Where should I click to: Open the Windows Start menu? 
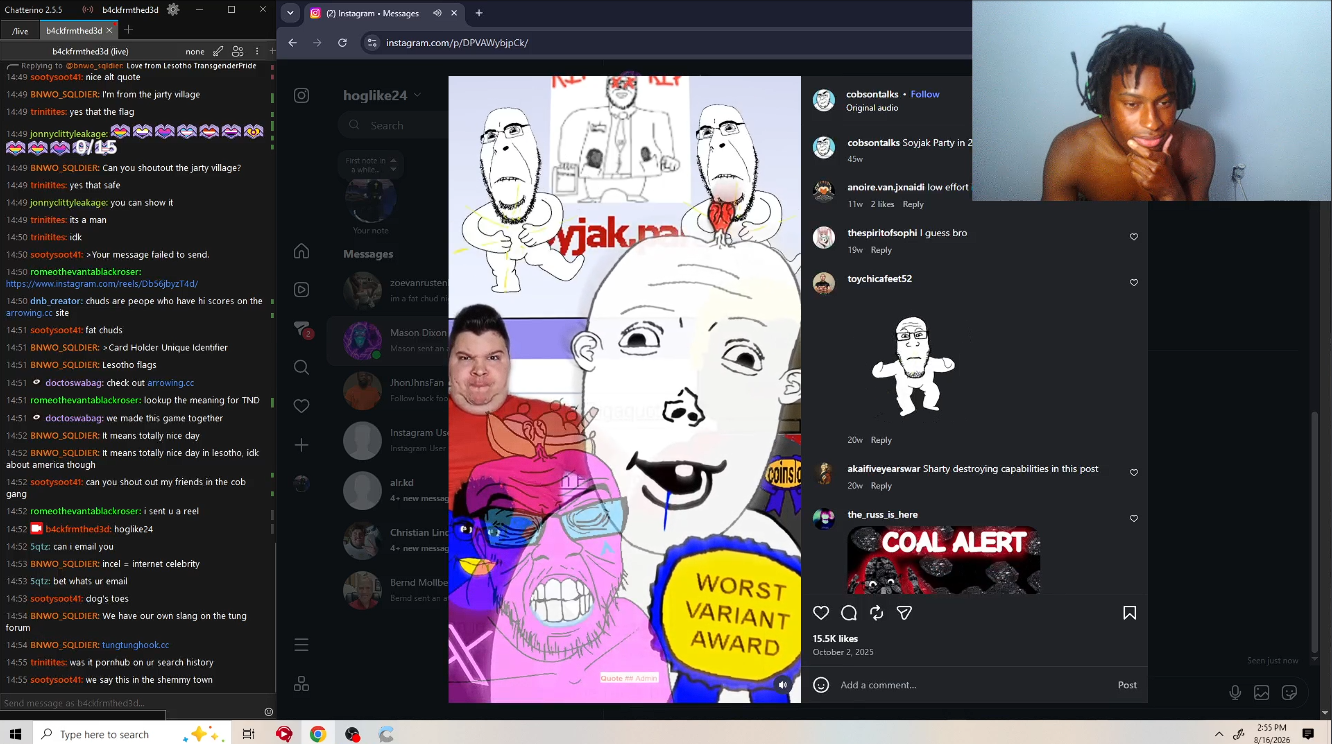15,734
